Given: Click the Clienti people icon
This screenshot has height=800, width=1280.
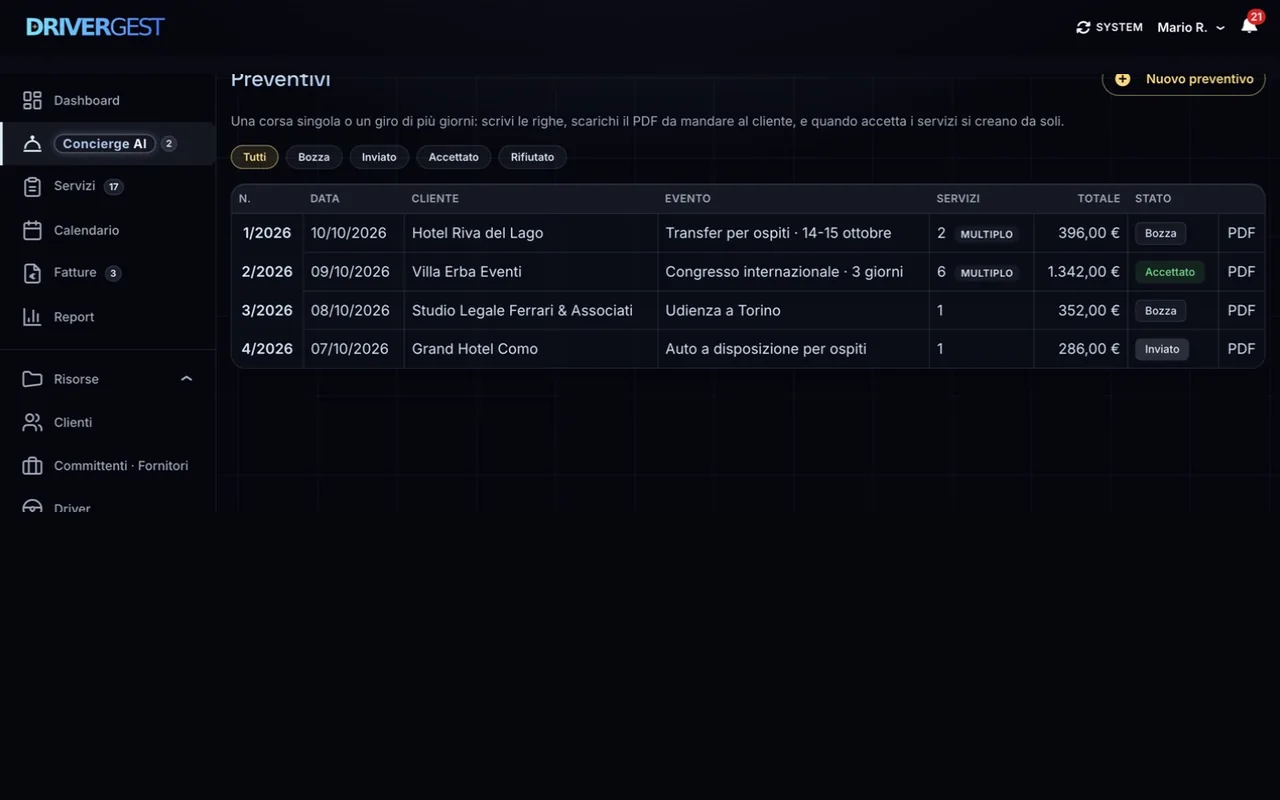Looking at the screenshot, I should click(32, 422).
